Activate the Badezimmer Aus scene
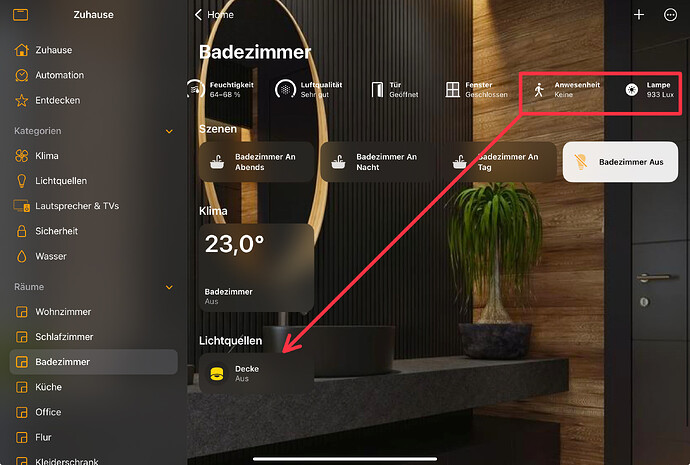Screen dimensions: 690x465 [620, 162]
